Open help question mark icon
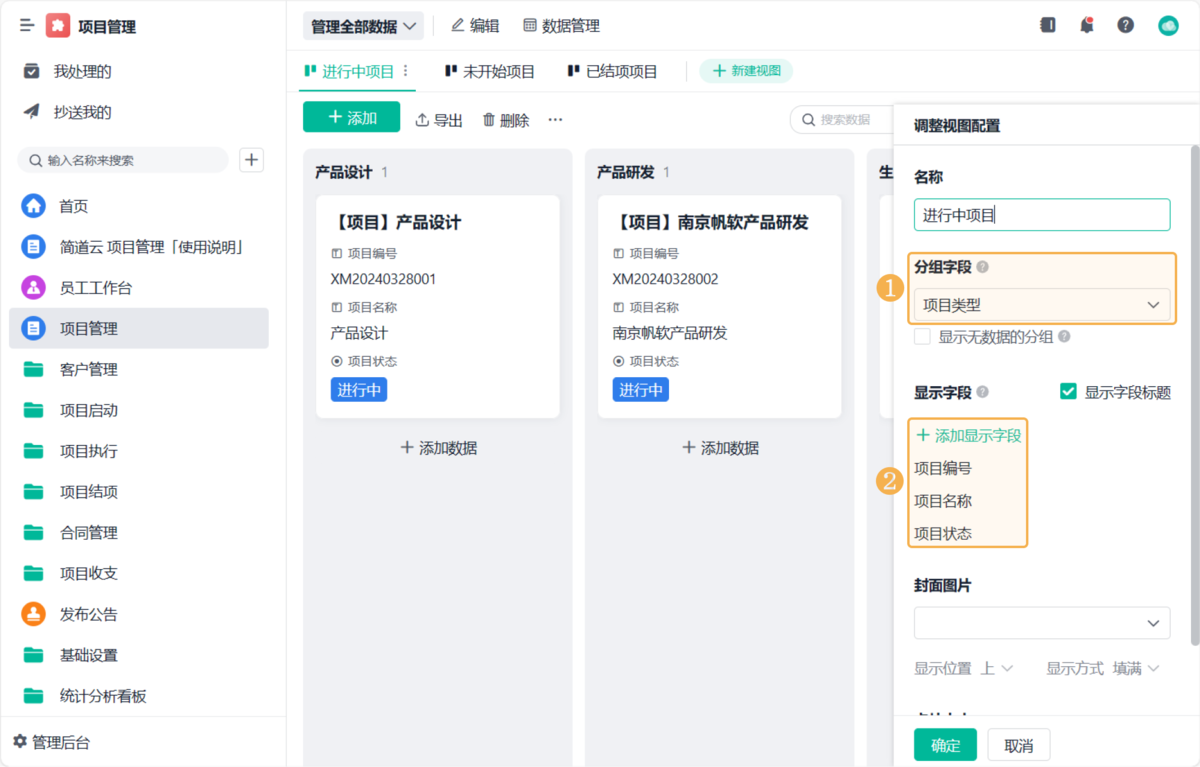This screenshot has width=1200, height=767. (1126, 26)
